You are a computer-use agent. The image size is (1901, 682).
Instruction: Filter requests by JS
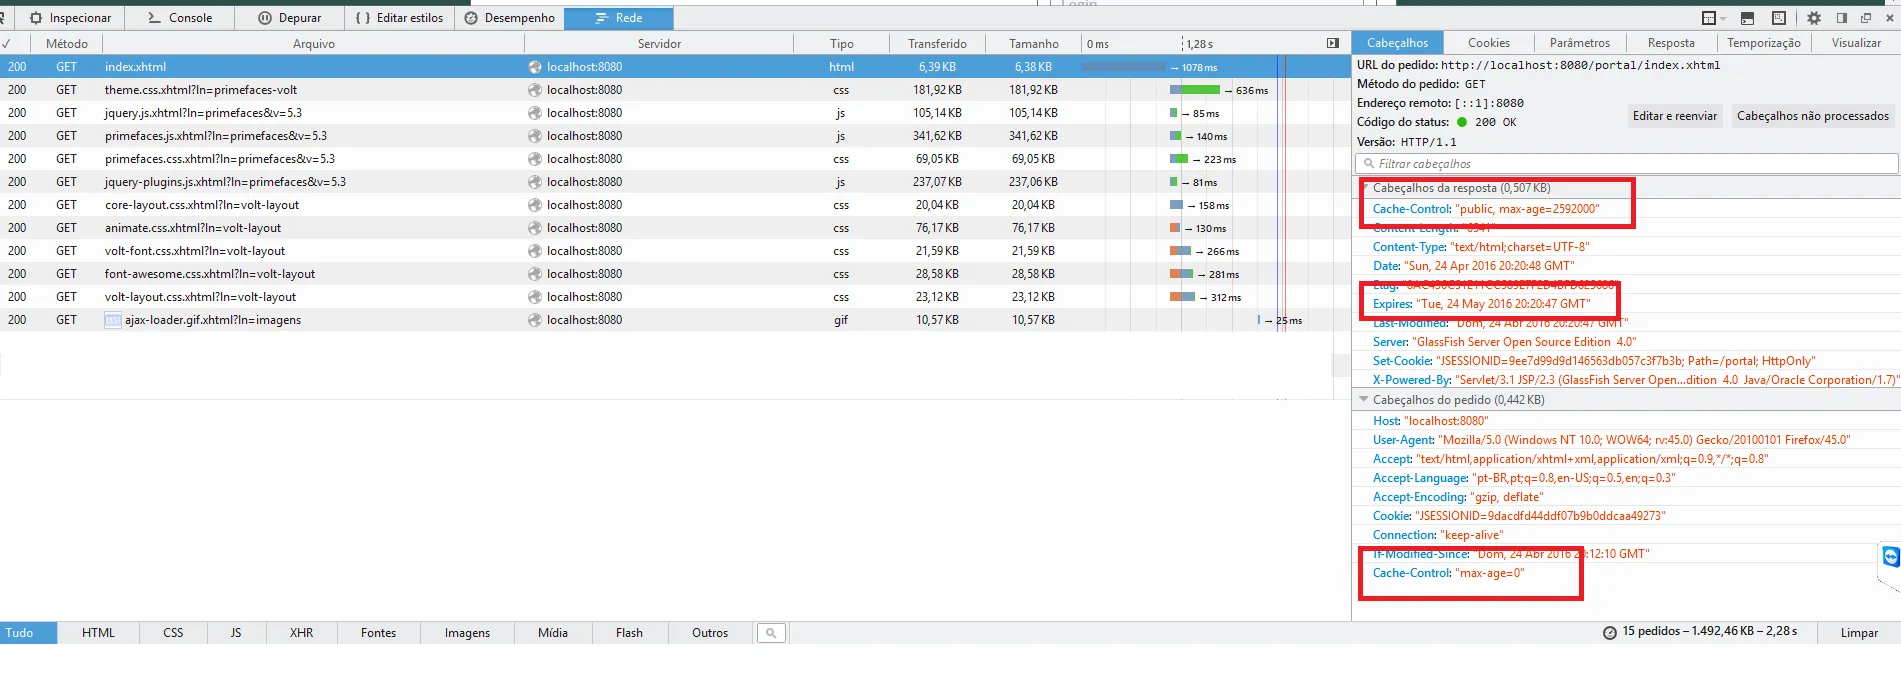pyautogui.click(x=236, y=633)
